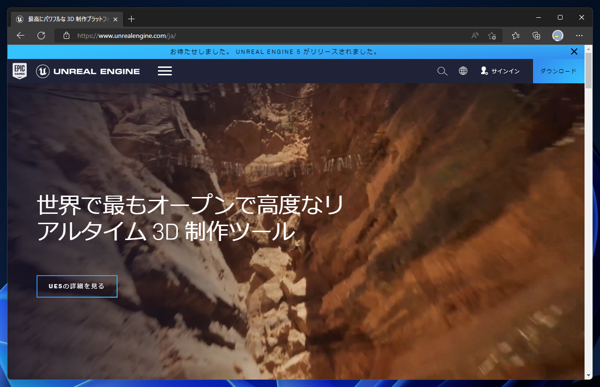The height and width of the screenshot is (387, 600).
Task: Click the Epic Games logo
Action: pyautogui.click(x=20, y=71)
